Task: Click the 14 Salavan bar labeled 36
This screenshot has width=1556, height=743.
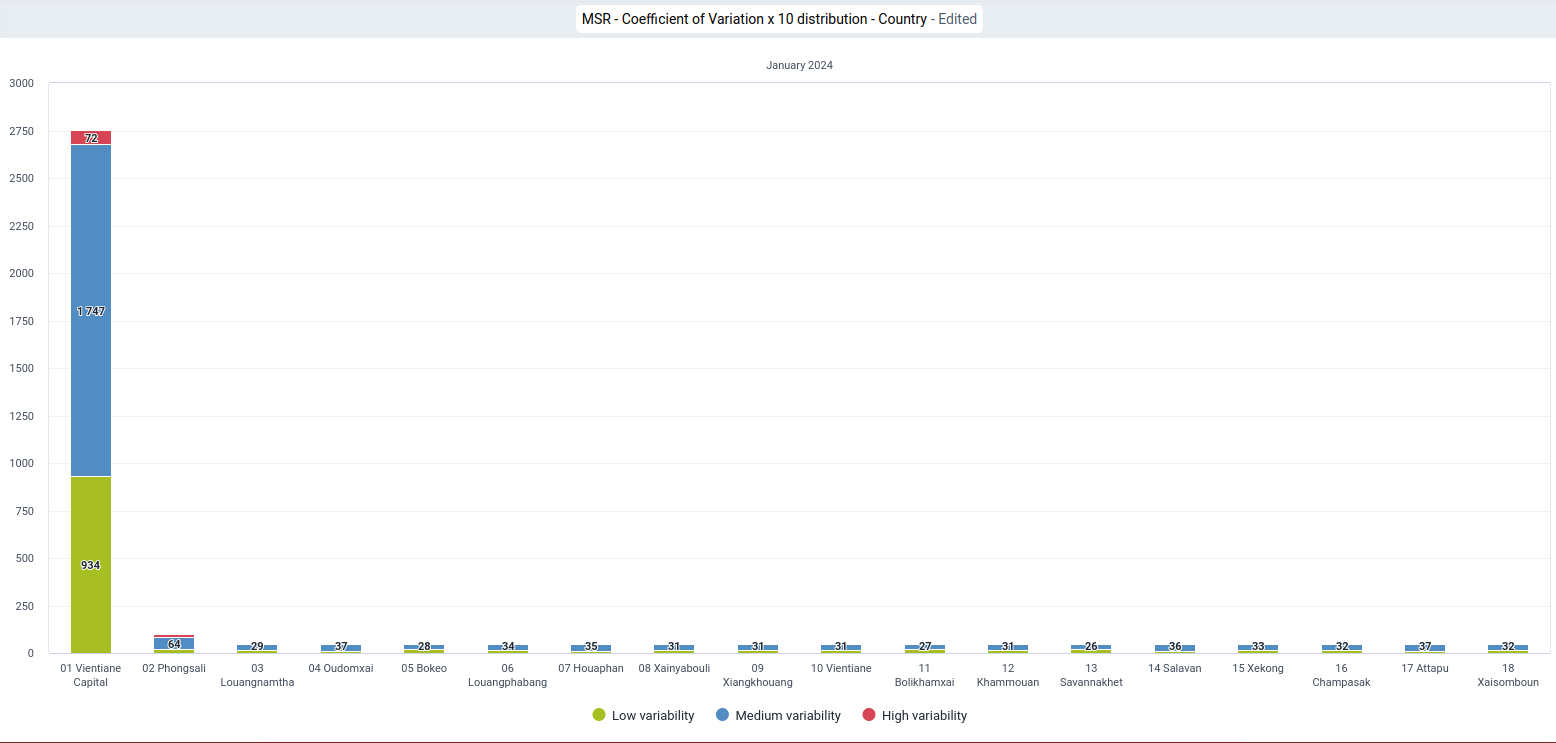Action: 1175,648
